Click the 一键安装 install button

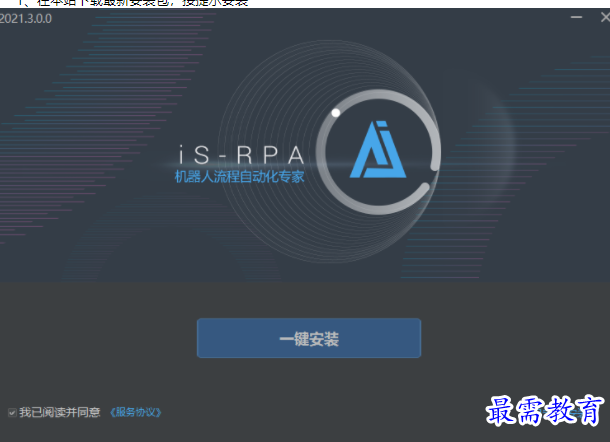click(x=309, y=338)
